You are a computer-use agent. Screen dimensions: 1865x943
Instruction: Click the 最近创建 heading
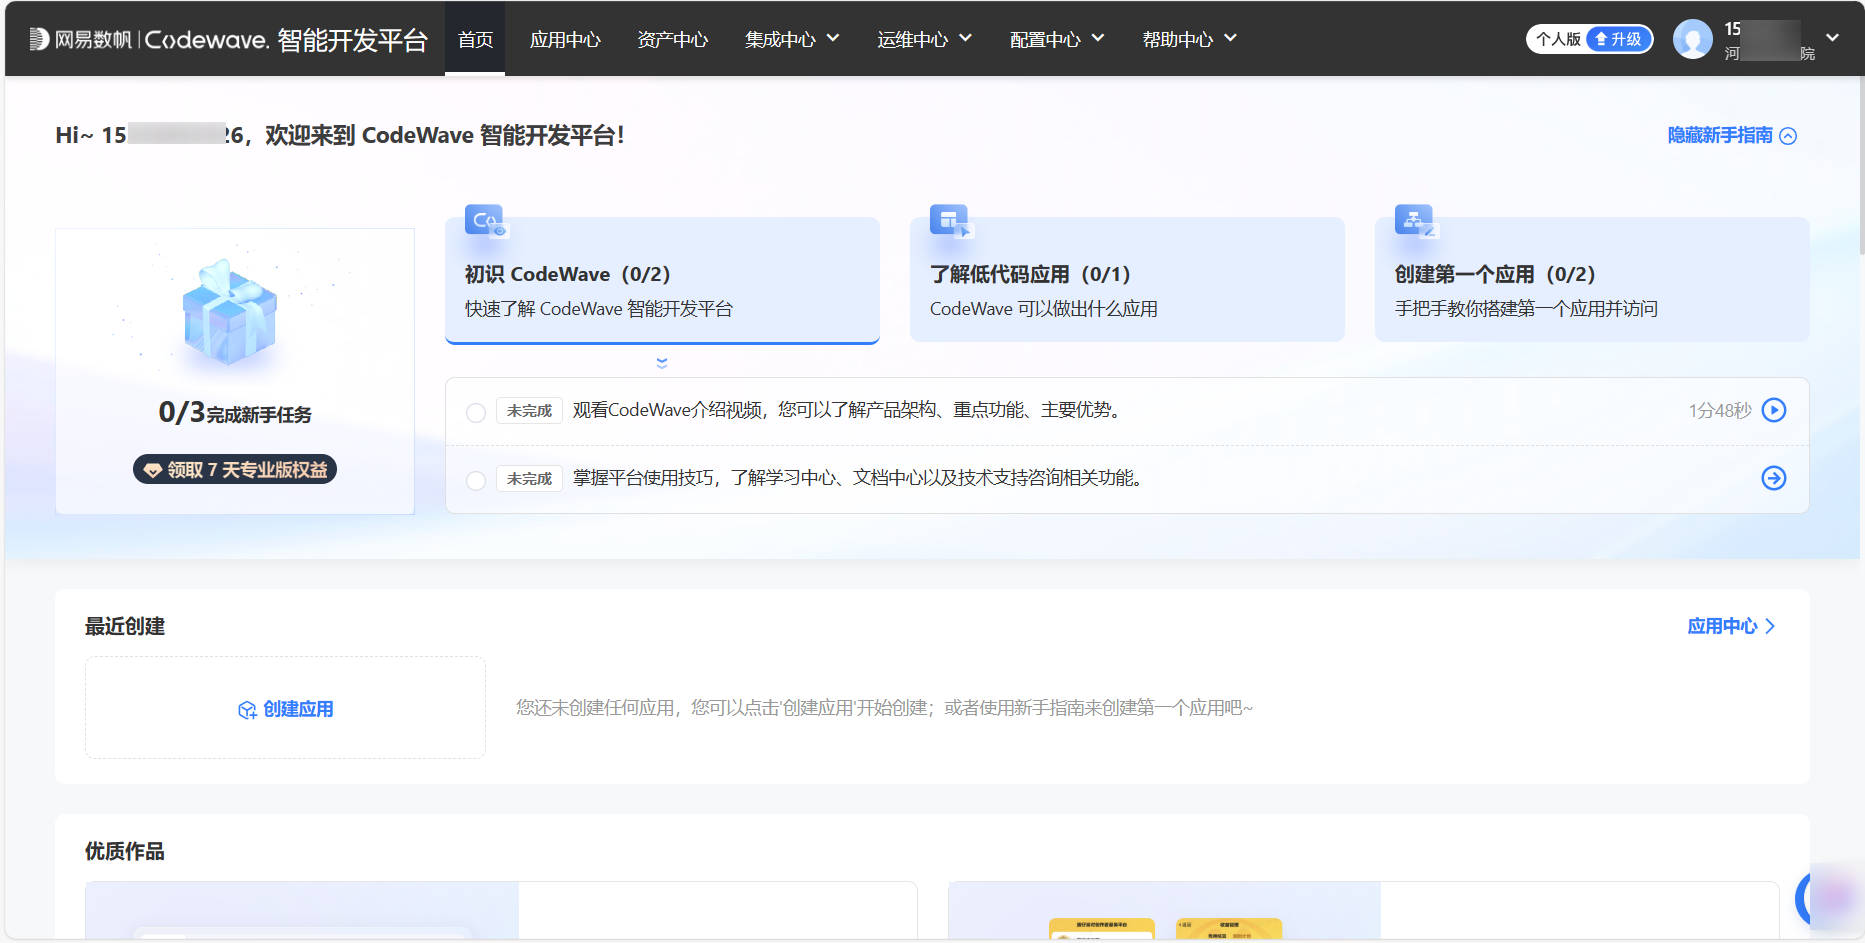(125, 627)
